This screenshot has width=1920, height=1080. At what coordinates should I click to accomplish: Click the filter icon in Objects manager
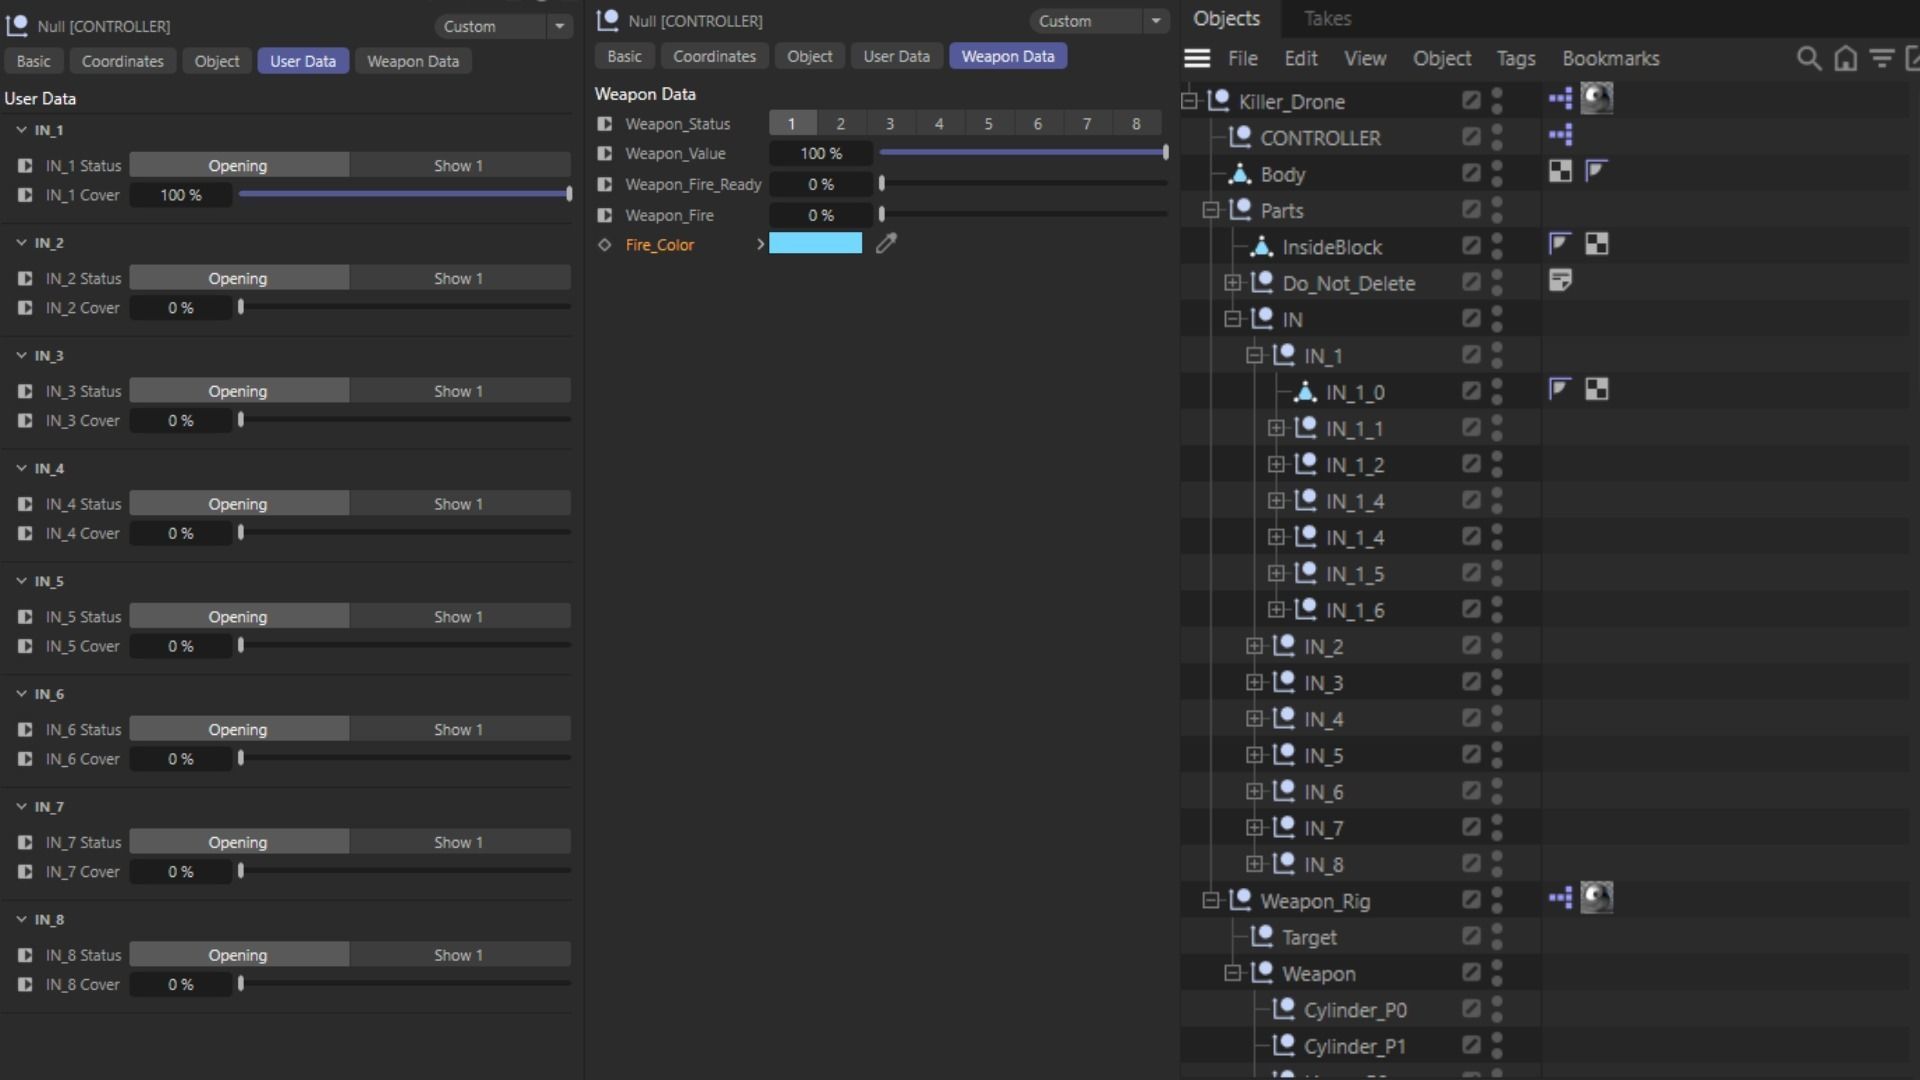[x=1882, y=59]
